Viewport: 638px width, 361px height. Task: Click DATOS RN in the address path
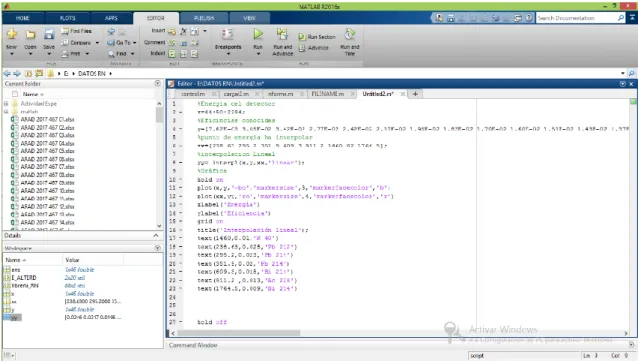pos(92,74)
